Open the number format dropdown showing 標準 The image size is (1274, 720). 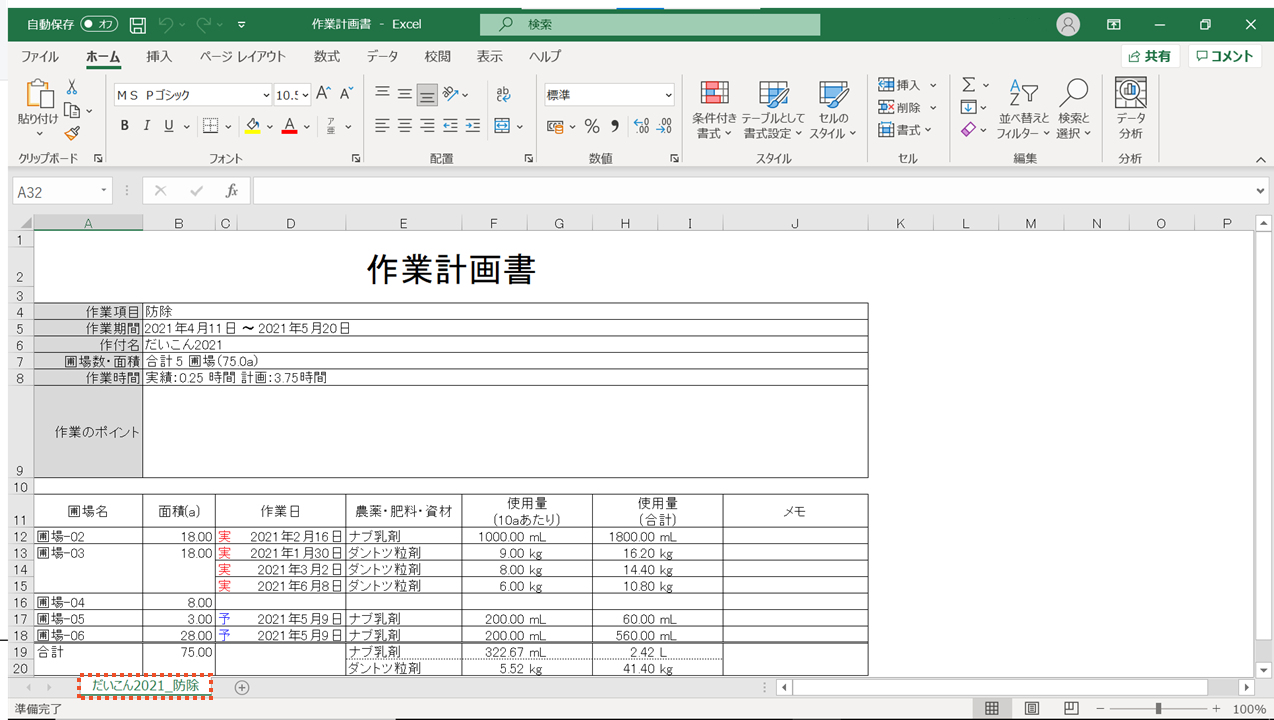coord(668,95)
